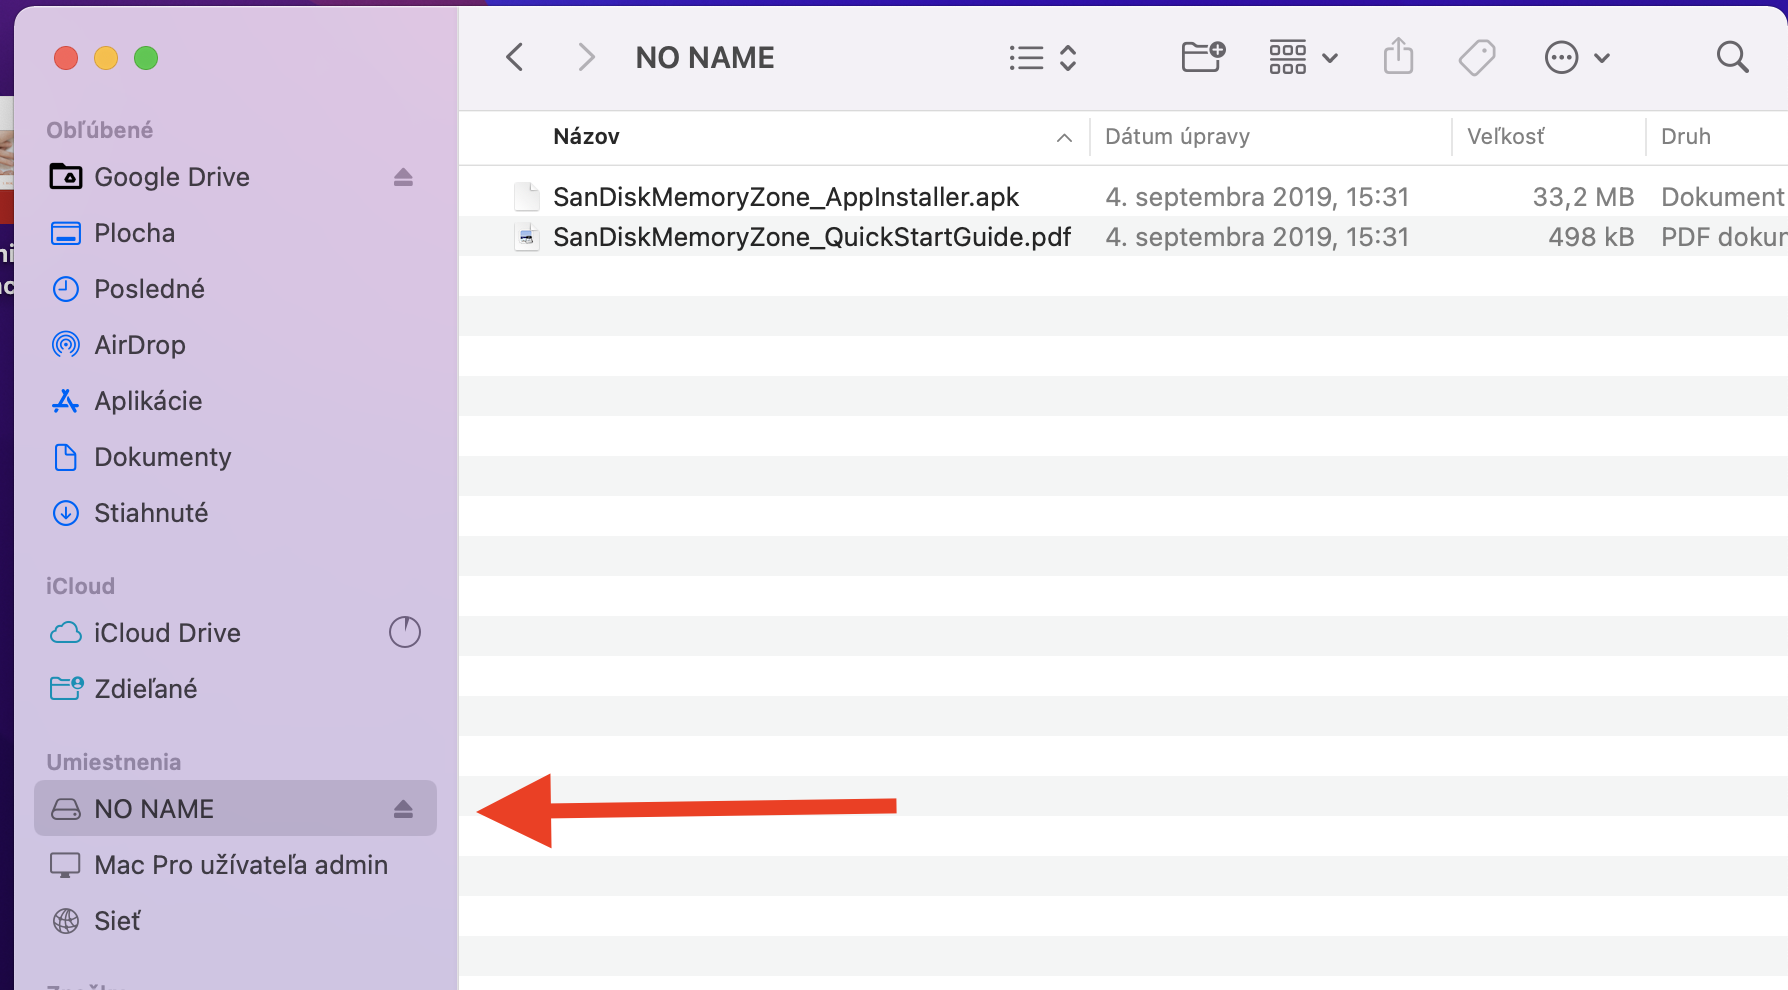This screenshot has width=1788, height=990.
Task: Open the Finder search magnifier
Action: point(1732,58)
